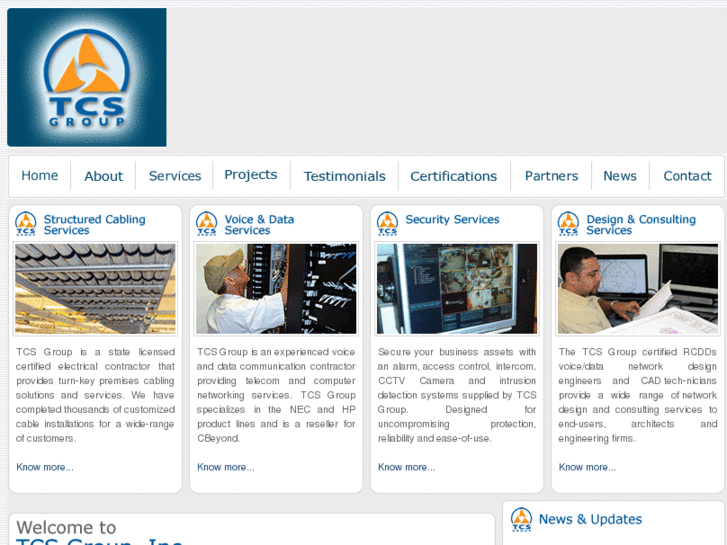
Task: Click the paragraph starting "Secure your business assets"
Action: click(457, 395)
